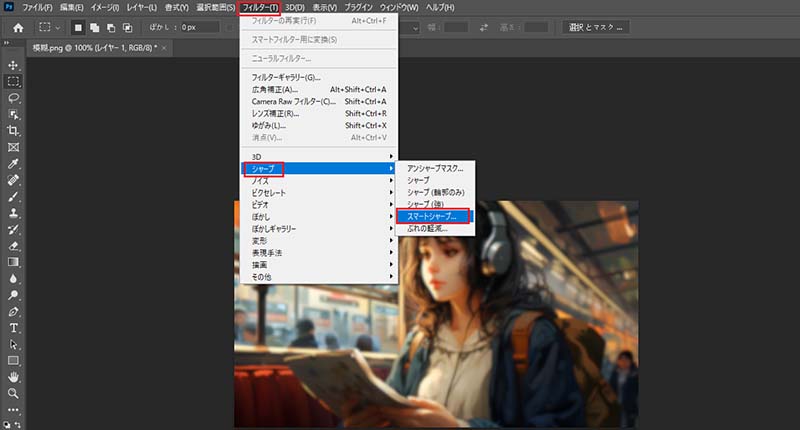Open the 編集(E) menu
Viewport: 800px width, 430px height.
point(71,8)
